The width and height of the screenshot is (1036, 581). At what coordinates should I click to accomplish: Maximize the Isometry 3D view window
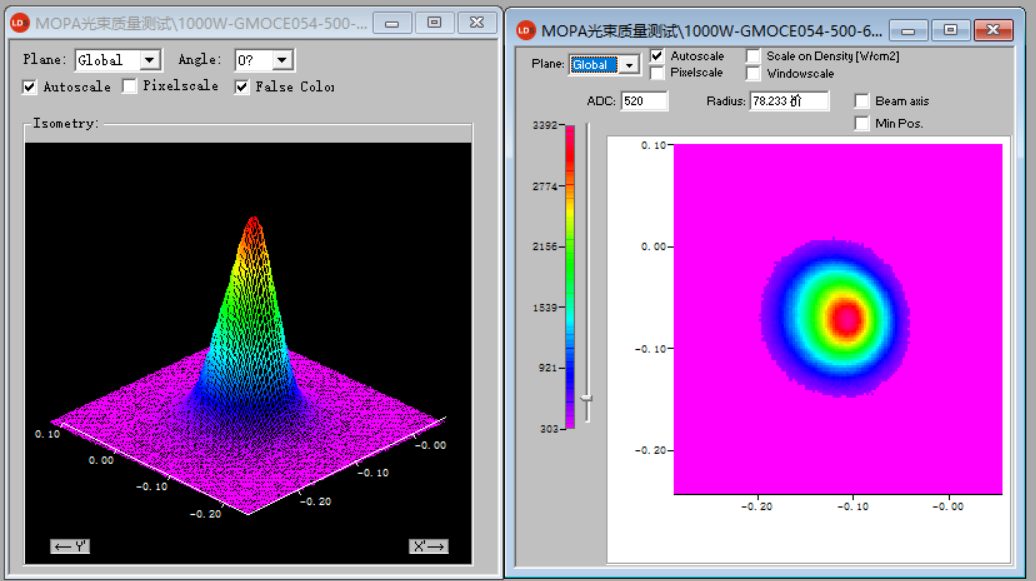click(434, 23)
